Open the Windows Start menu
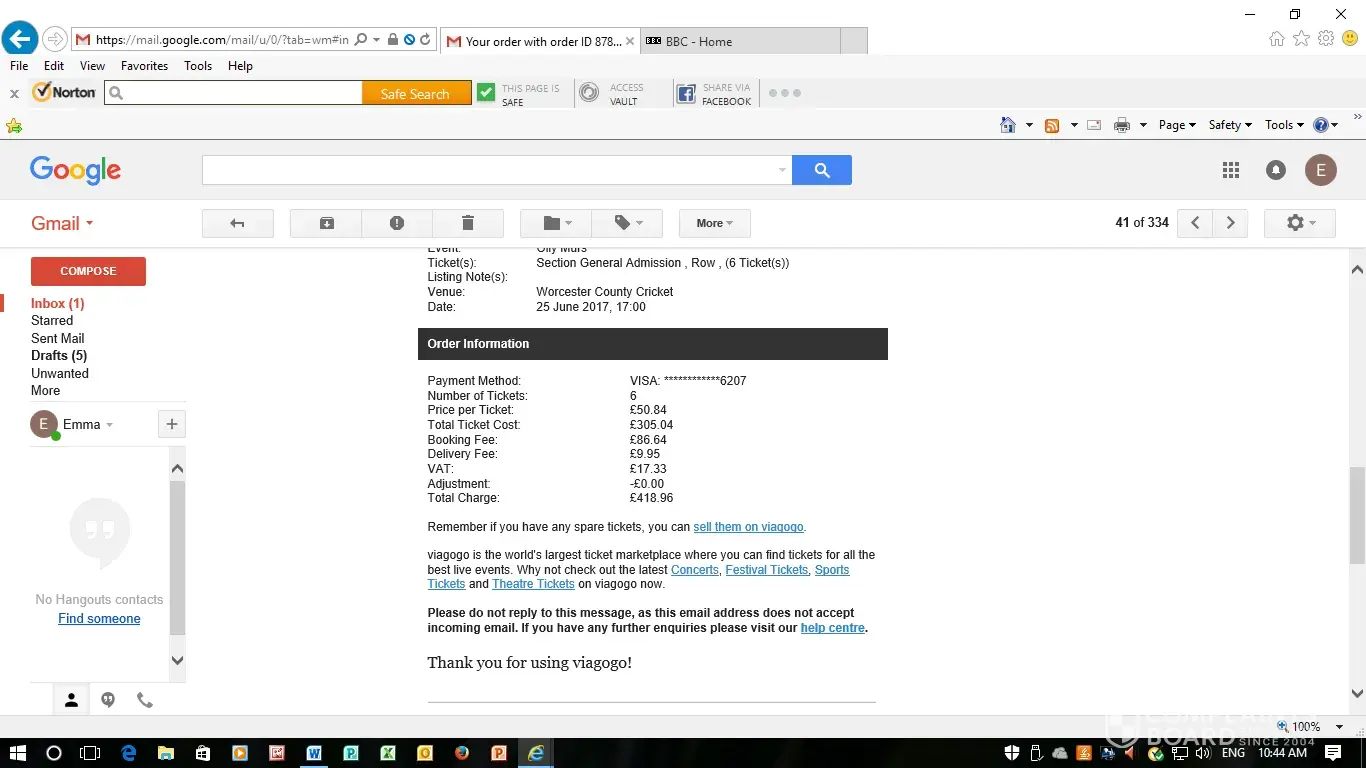 coord(18,753)
